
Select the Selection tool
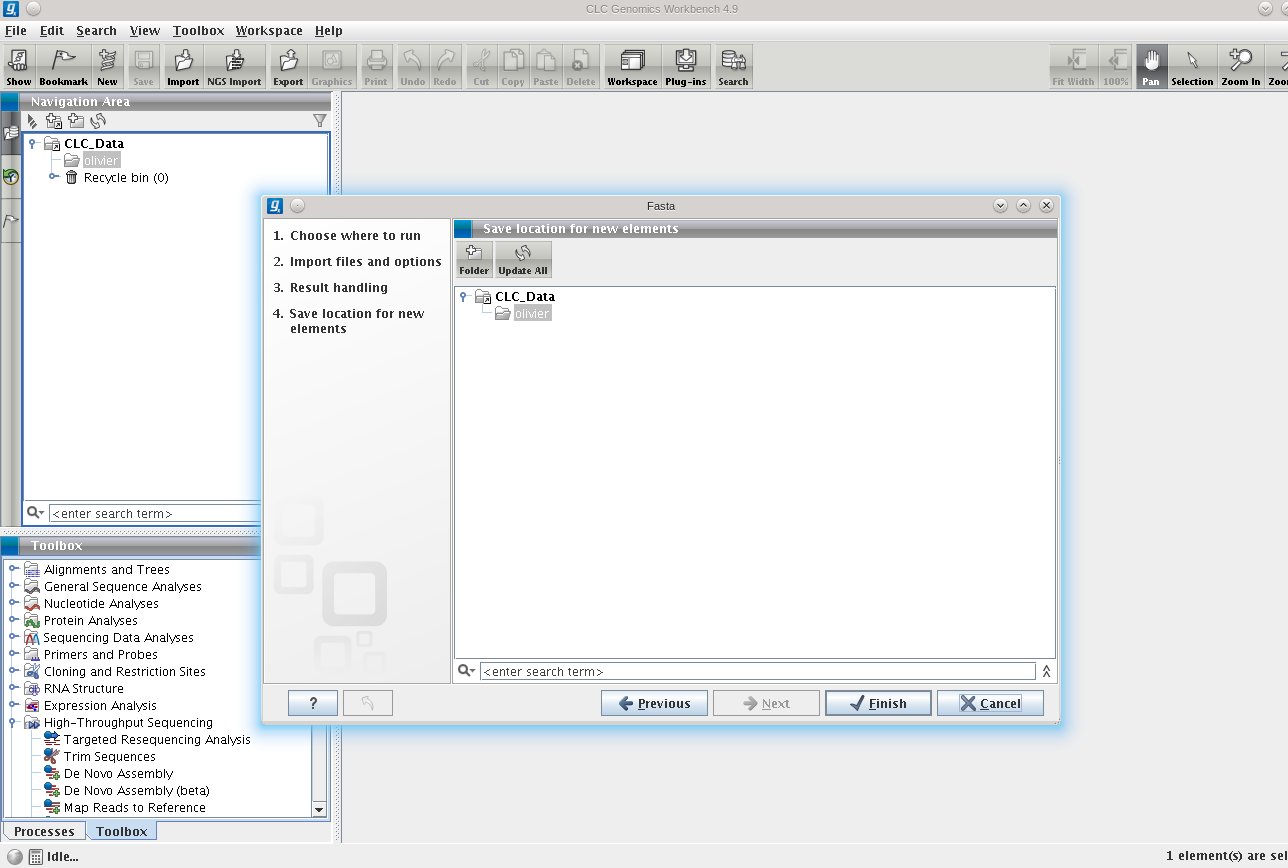coord(1192,67)
